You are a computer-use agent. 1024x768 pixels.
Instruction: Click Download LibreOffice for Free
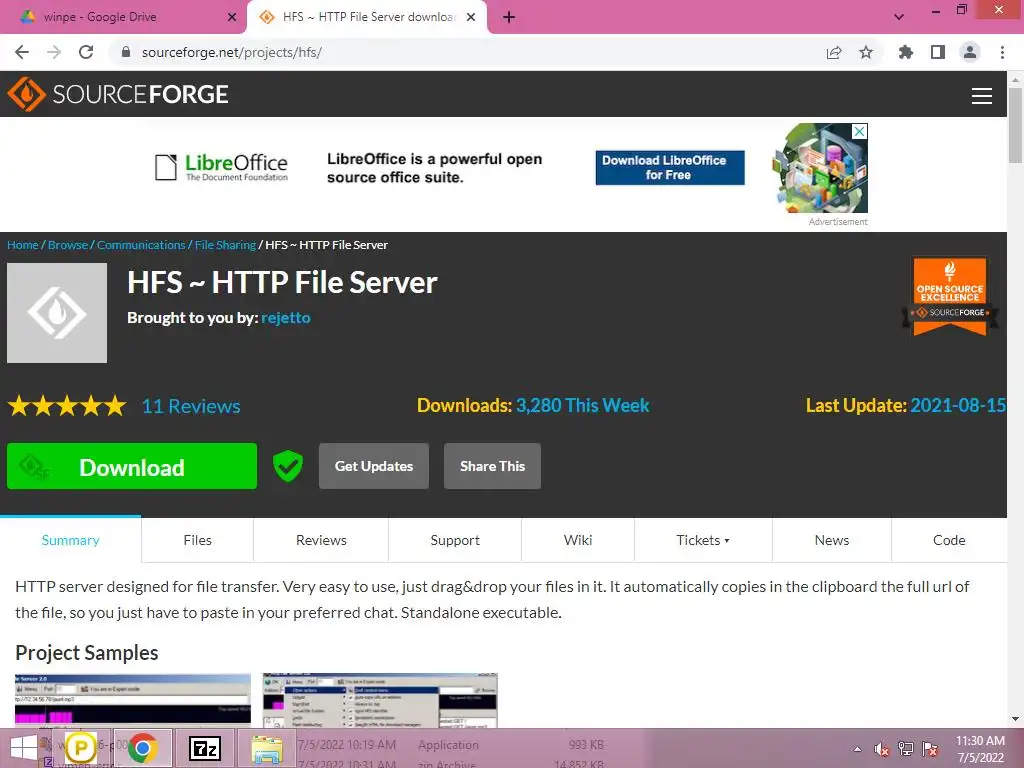(x=669, y=168)
